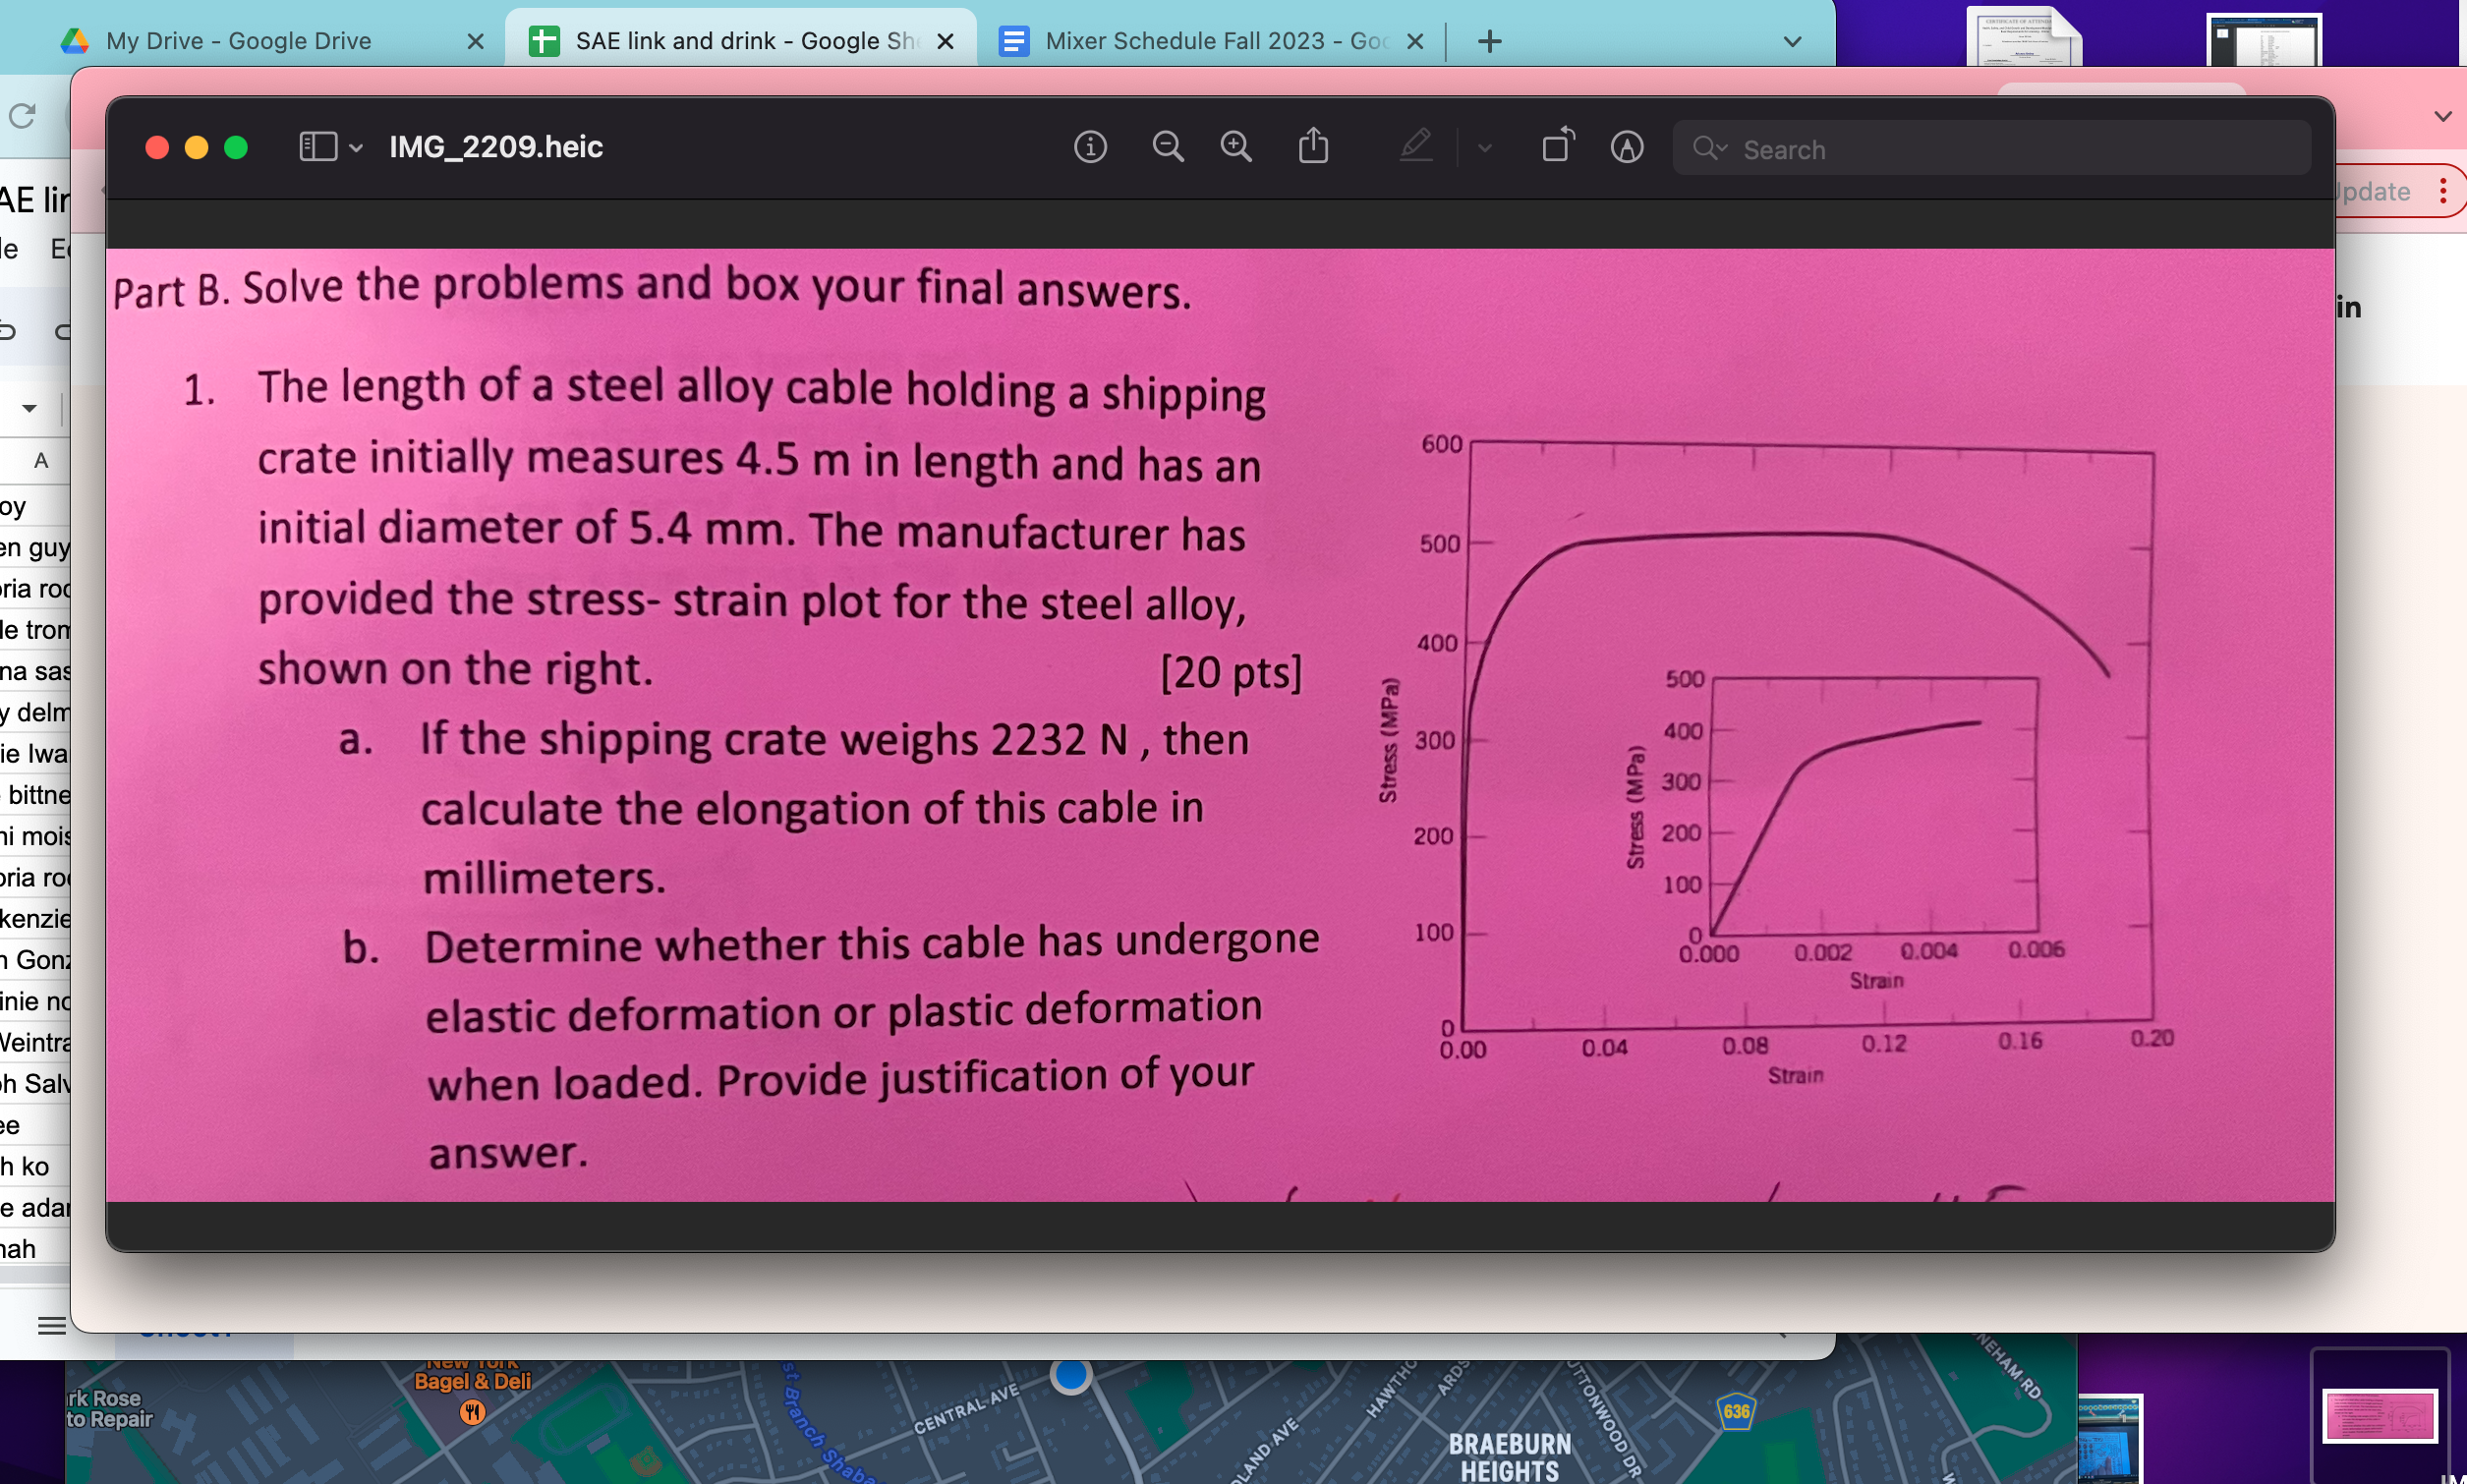This screenshot has width=2467, height=1484.
Task: Open a new browser tab
Action: [1489, 41]
